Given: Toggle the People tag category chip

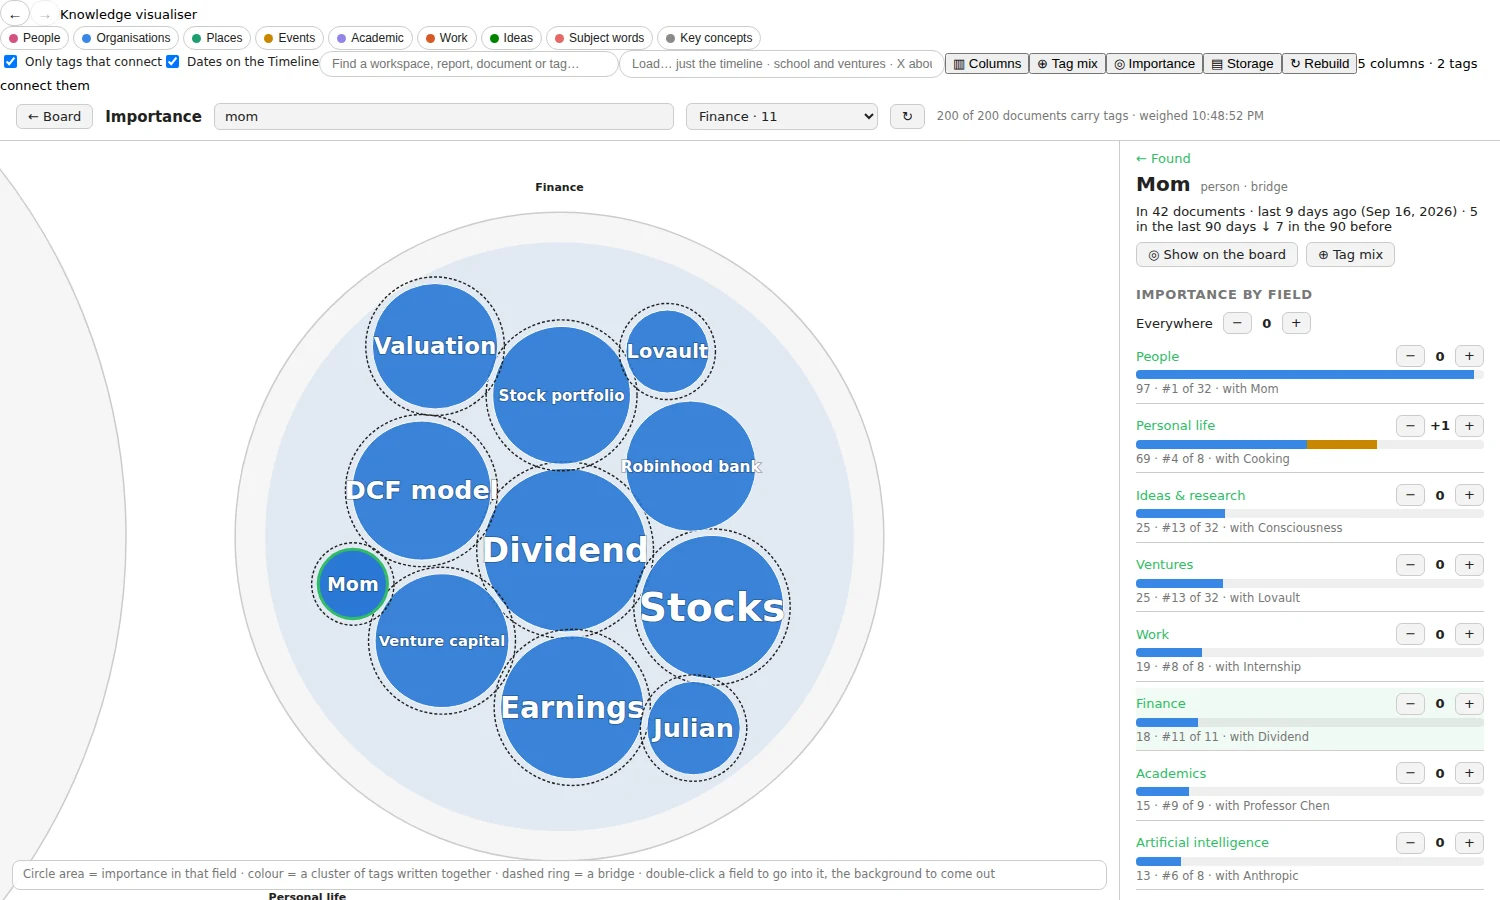Looking at the screenshot, I should pyautogui.click(x=35, y=38).
